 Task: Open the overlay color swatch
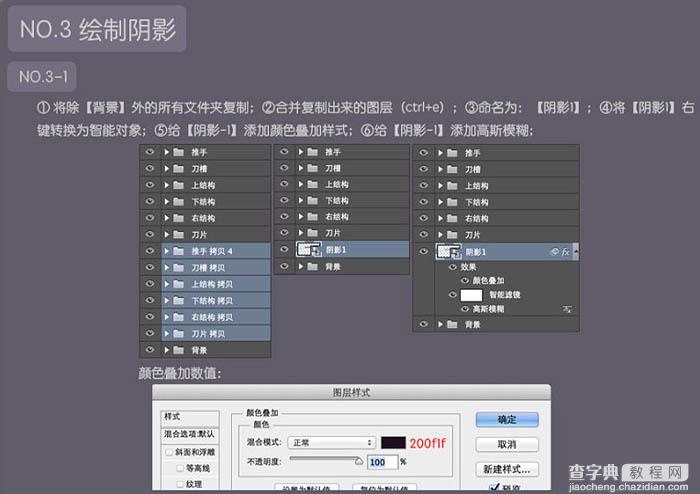pos(393,443)
